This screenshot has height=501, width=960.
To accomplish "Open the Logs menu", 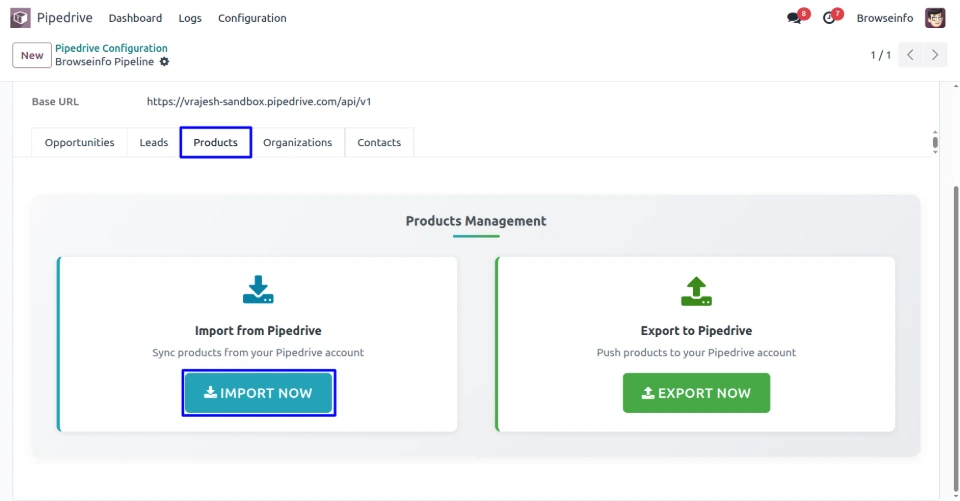I will pyautogui.click(x=190, y=18).
